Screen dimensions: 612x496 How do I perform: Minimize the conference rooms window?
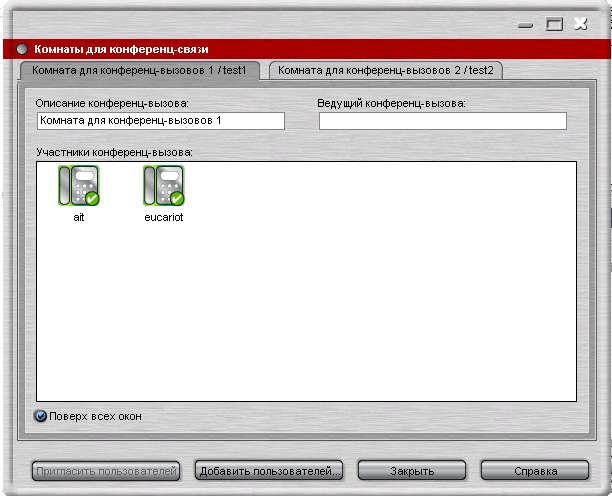point(525,25)
